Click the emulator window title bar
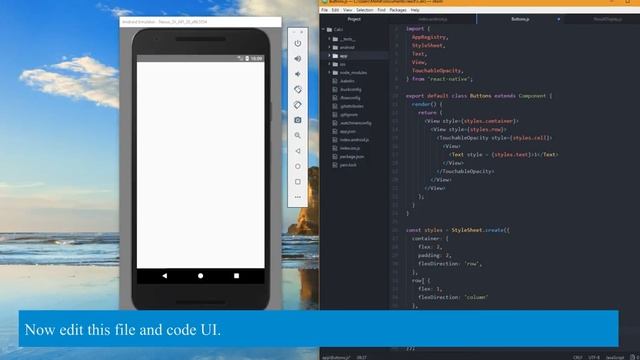The image size is (640, 360). (200, 22)
